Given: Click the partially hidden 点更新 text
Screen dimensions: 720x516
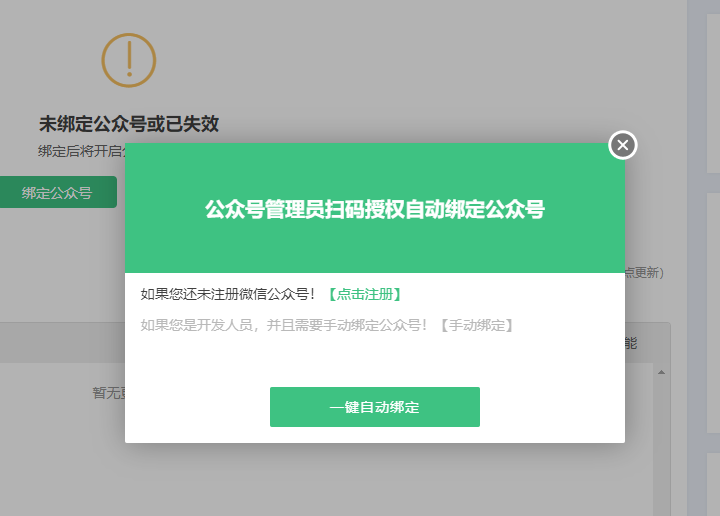Looking at the screenshot, I should point(644,272).
